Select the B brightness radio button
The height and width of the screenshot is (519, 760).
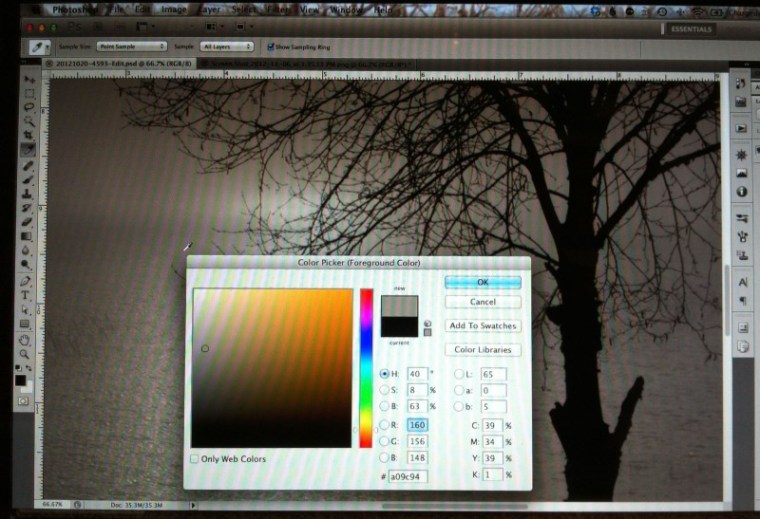pyautogui.click(x=384, y=406)
